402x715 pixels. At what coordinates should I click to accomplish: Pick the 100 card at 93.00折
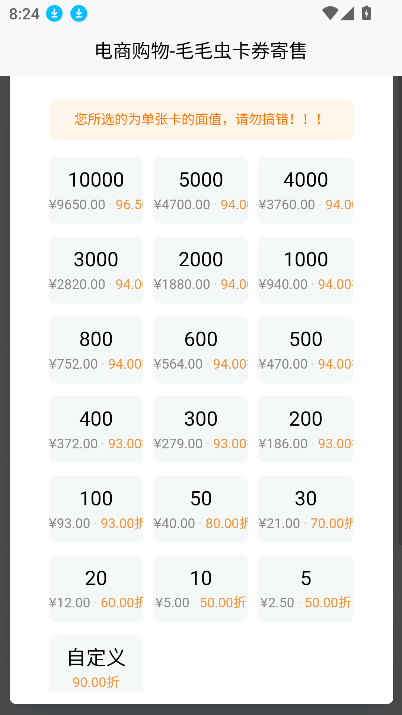96,509
